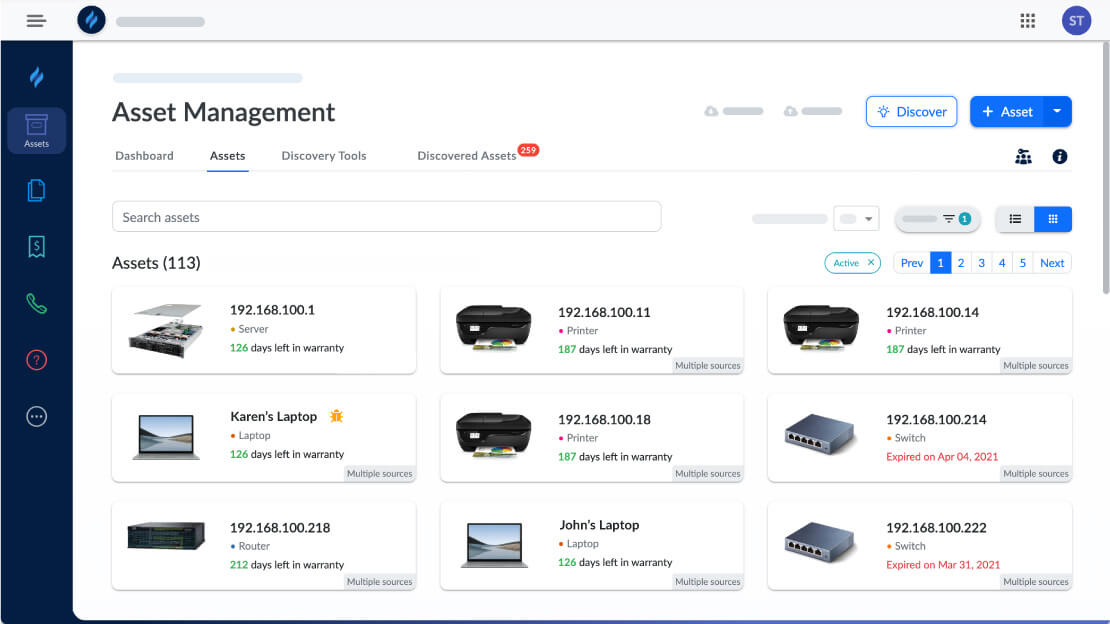The image size is (1110, 624).
Task: Open the filter pill with badge
Action: 937,219
